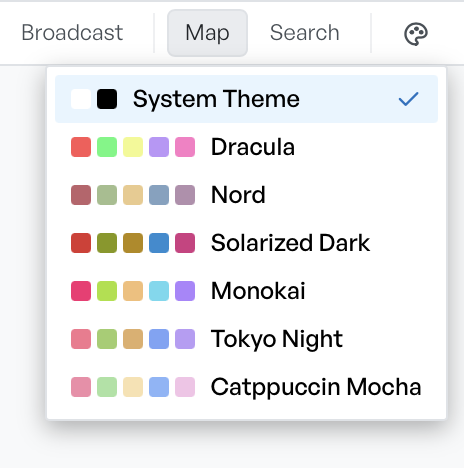Click the checkmark beside System Theme
The height and width of the screenshot is (468, 464).
408,99
